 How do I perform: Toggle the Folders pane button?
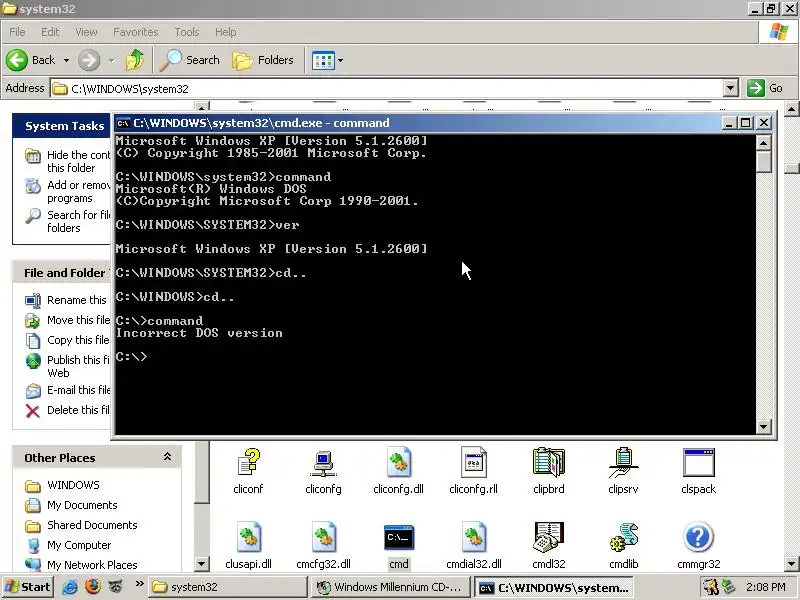point(263,60)
